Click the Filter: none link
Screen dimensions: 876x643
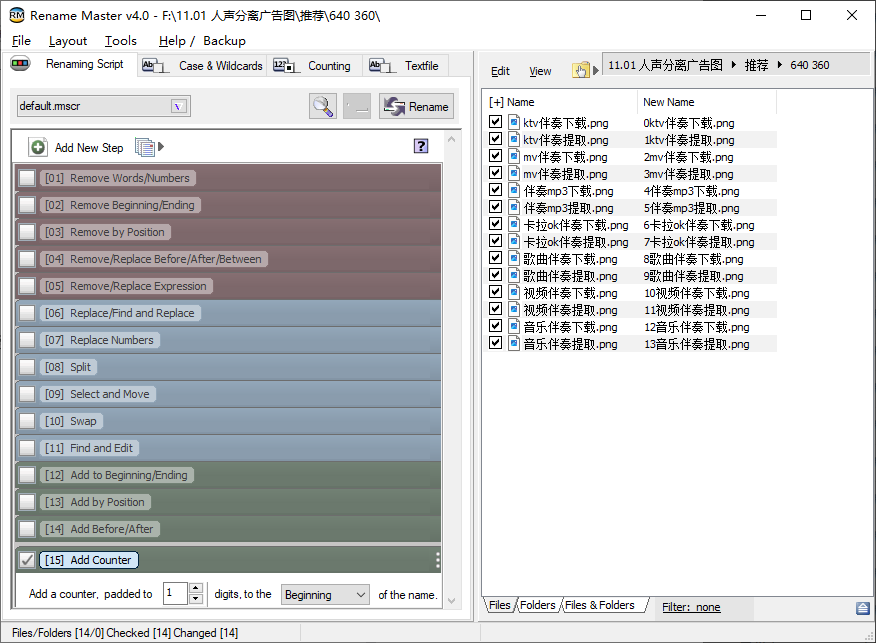691,607
